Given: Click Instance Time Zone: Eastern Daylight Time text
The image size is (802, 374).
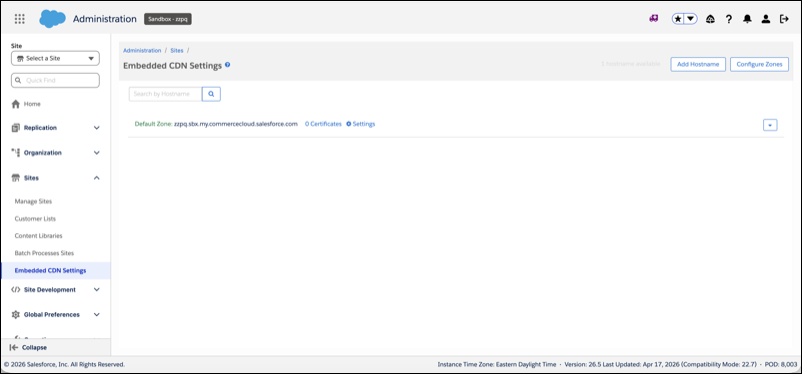Looking at the screenshot, I should coord(497,365).
